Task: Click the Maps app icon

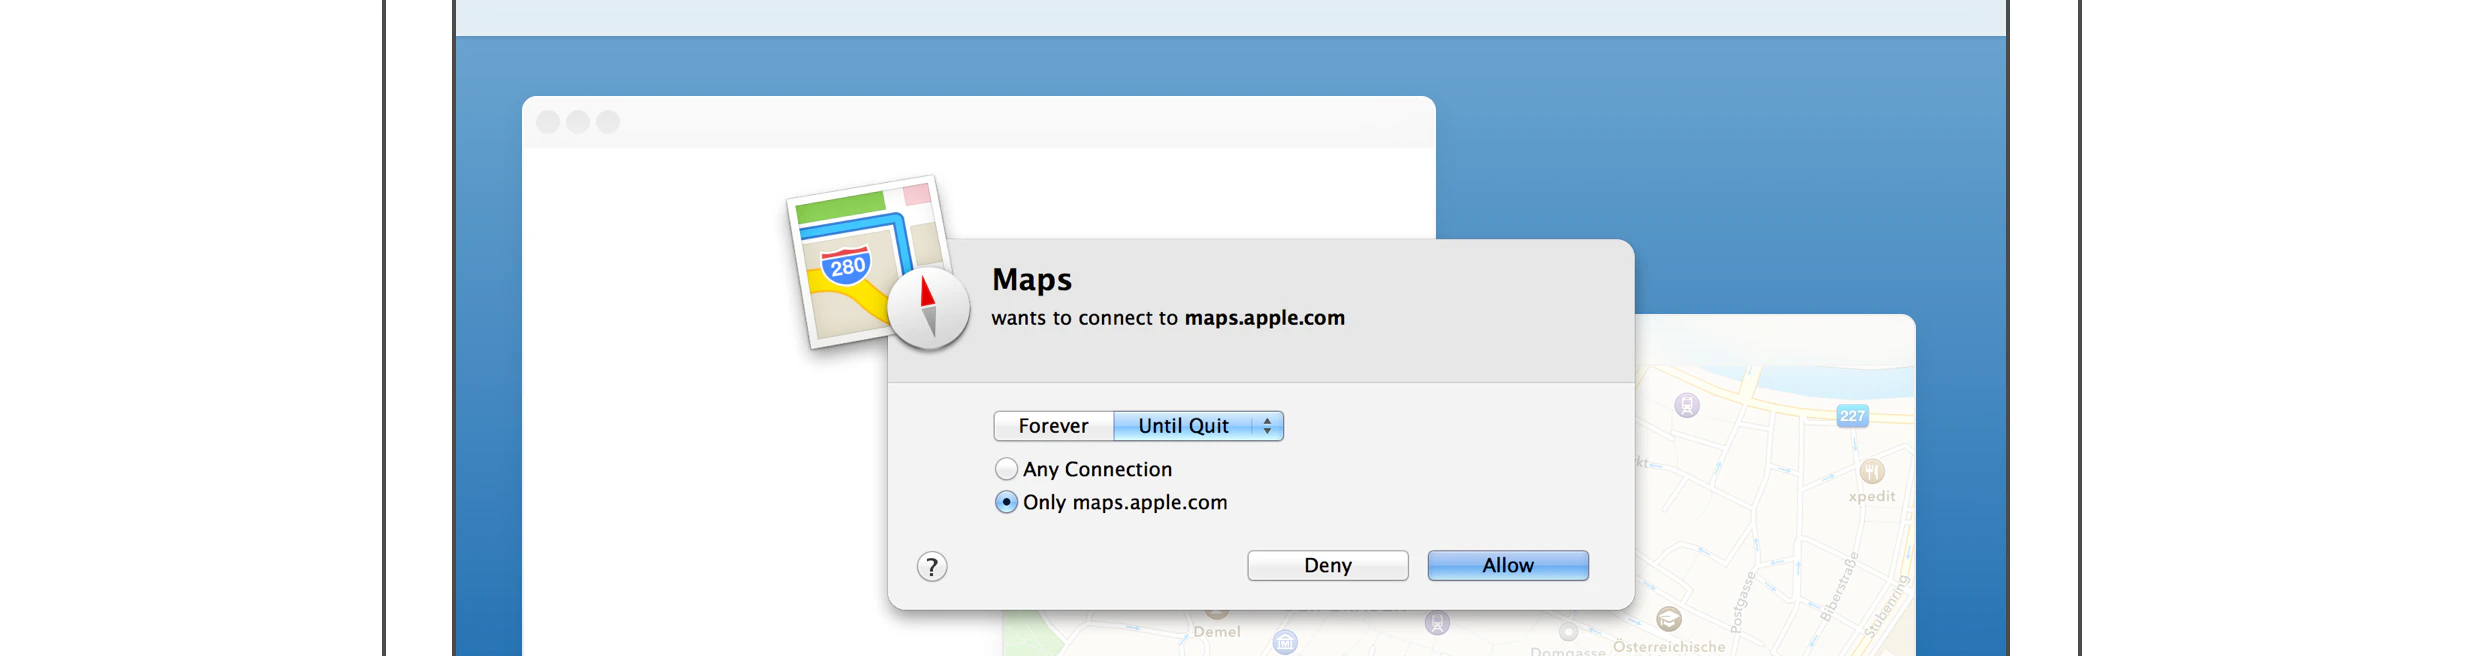Action: point(878,264)
